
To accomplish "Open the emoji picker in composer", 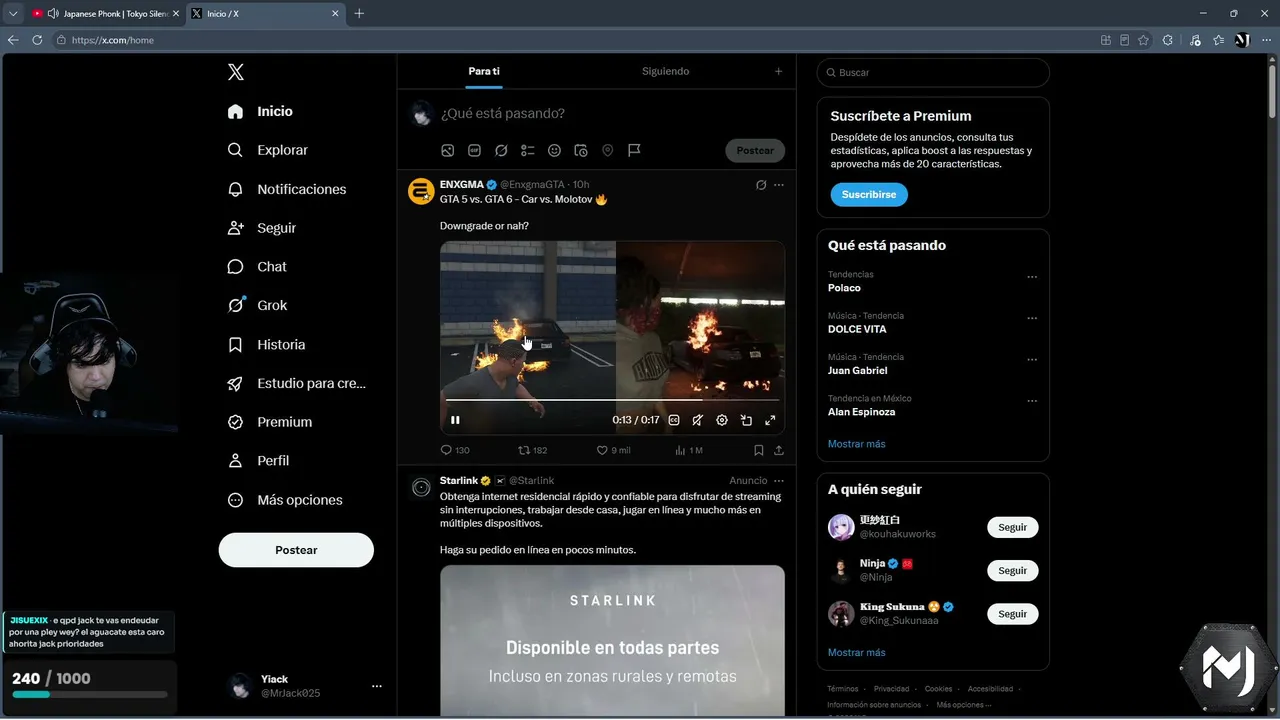I will pos(554,150).
